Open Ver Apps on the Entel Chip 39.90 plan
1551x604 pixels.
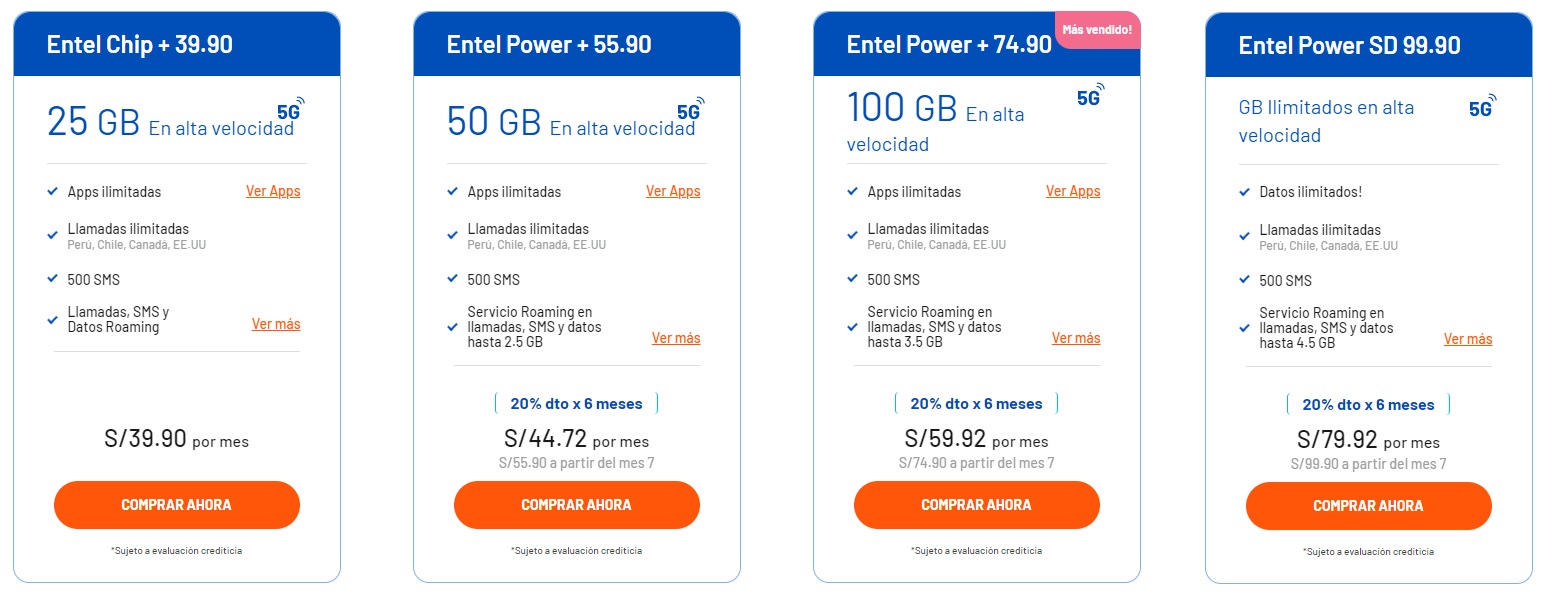273,191
